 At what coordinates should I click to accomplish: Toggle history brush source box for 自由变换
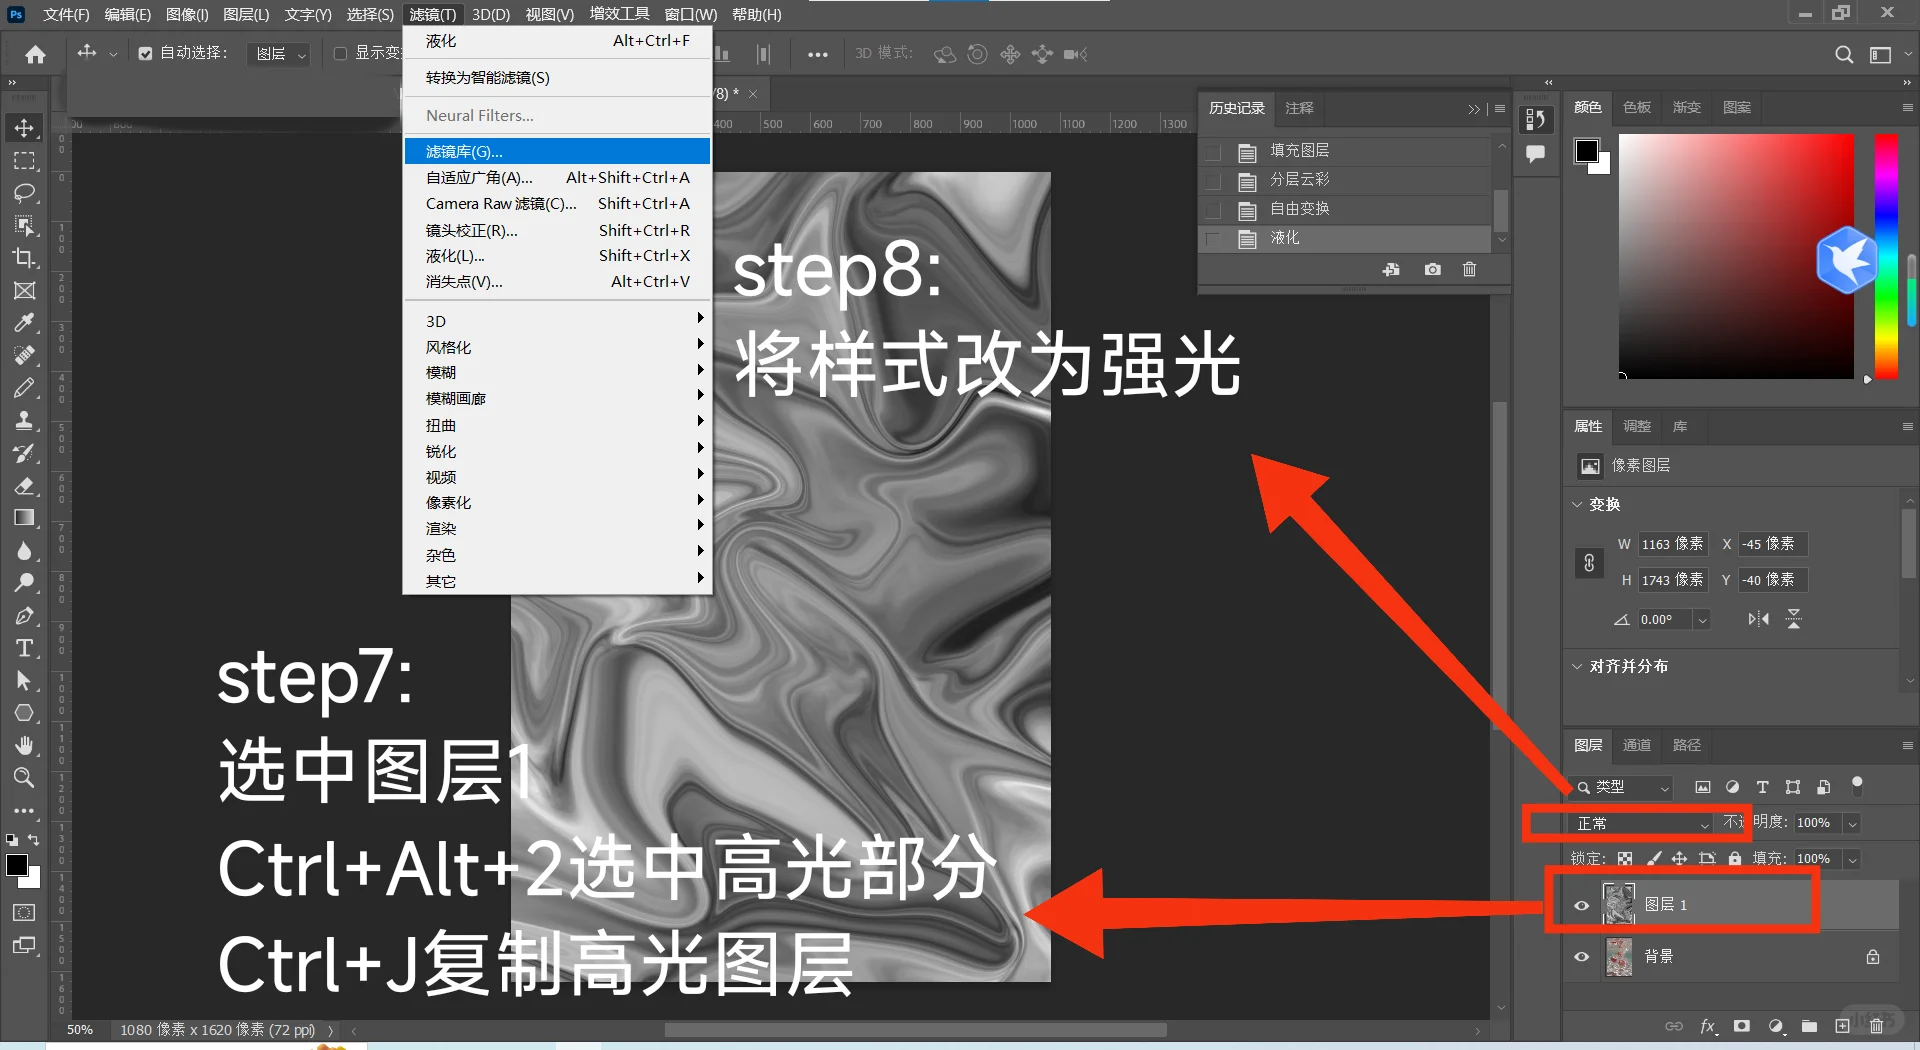click(1213, 210)
